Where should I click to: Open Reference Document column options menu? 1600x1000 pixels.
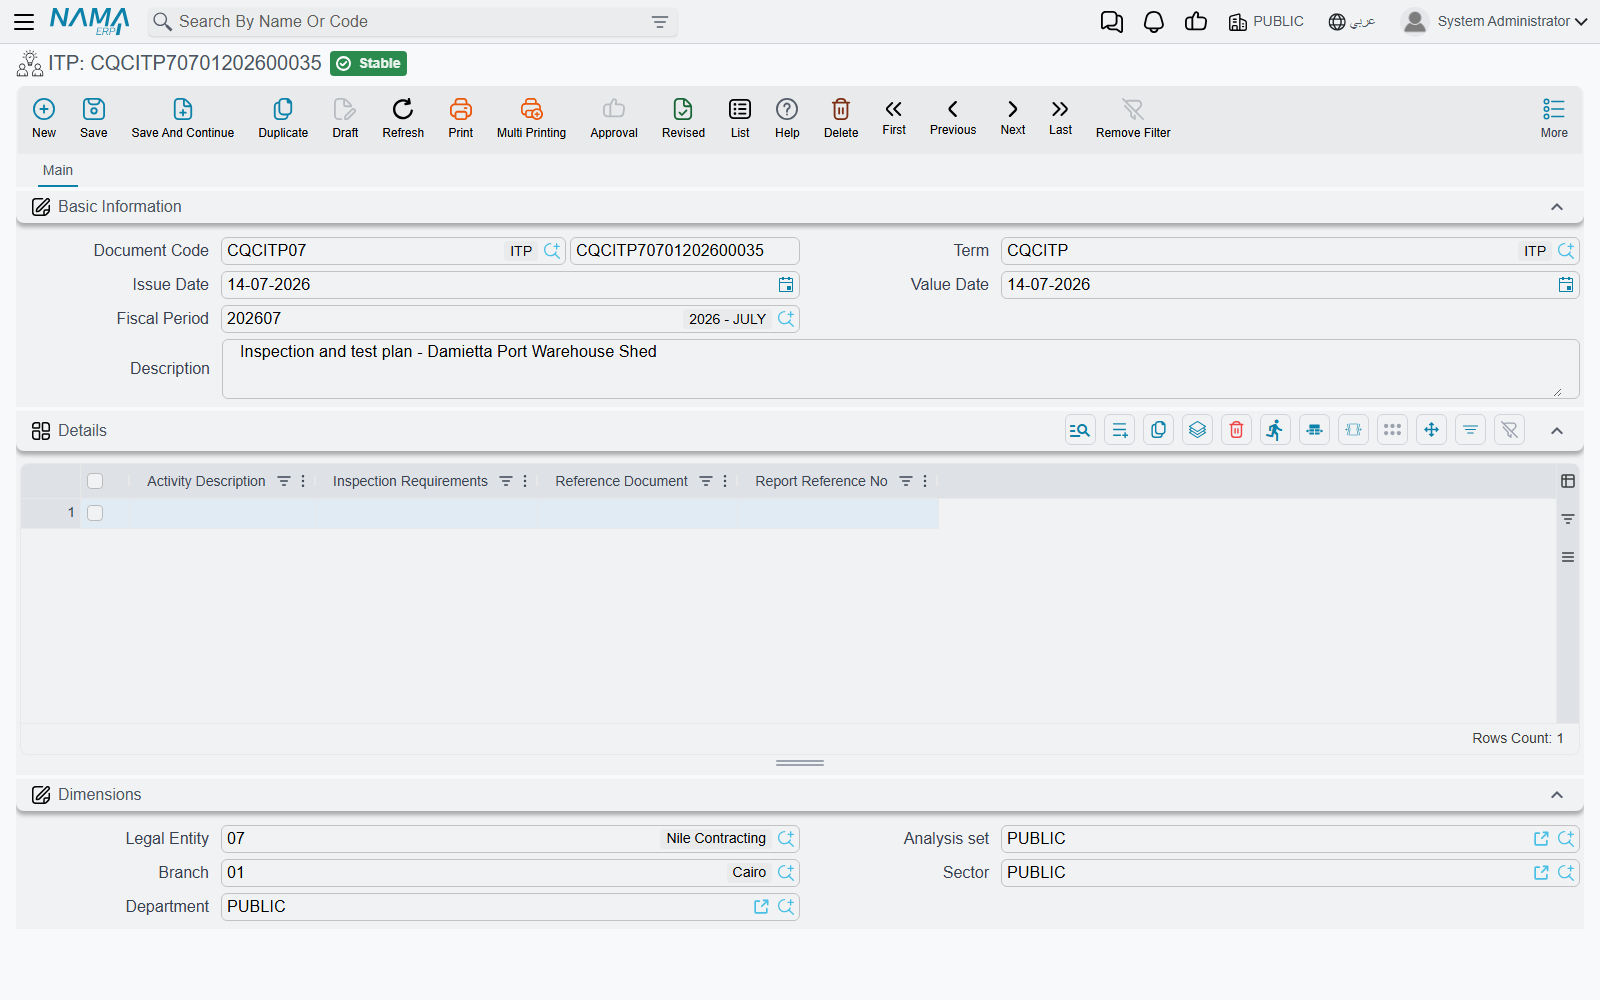point(725,481)
